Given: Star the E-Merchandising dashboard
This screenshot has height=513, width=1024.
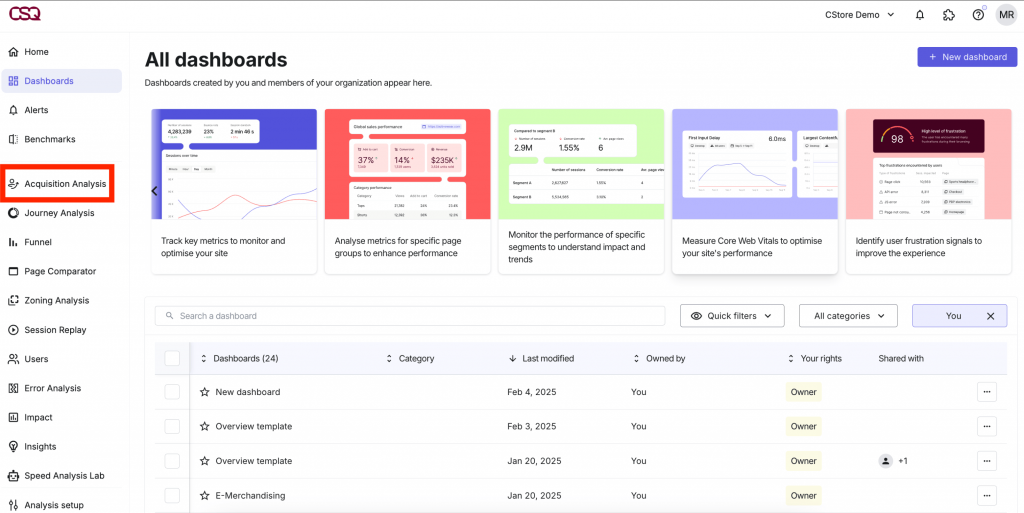Looking at the screenshot, I should tap(204, 495).
